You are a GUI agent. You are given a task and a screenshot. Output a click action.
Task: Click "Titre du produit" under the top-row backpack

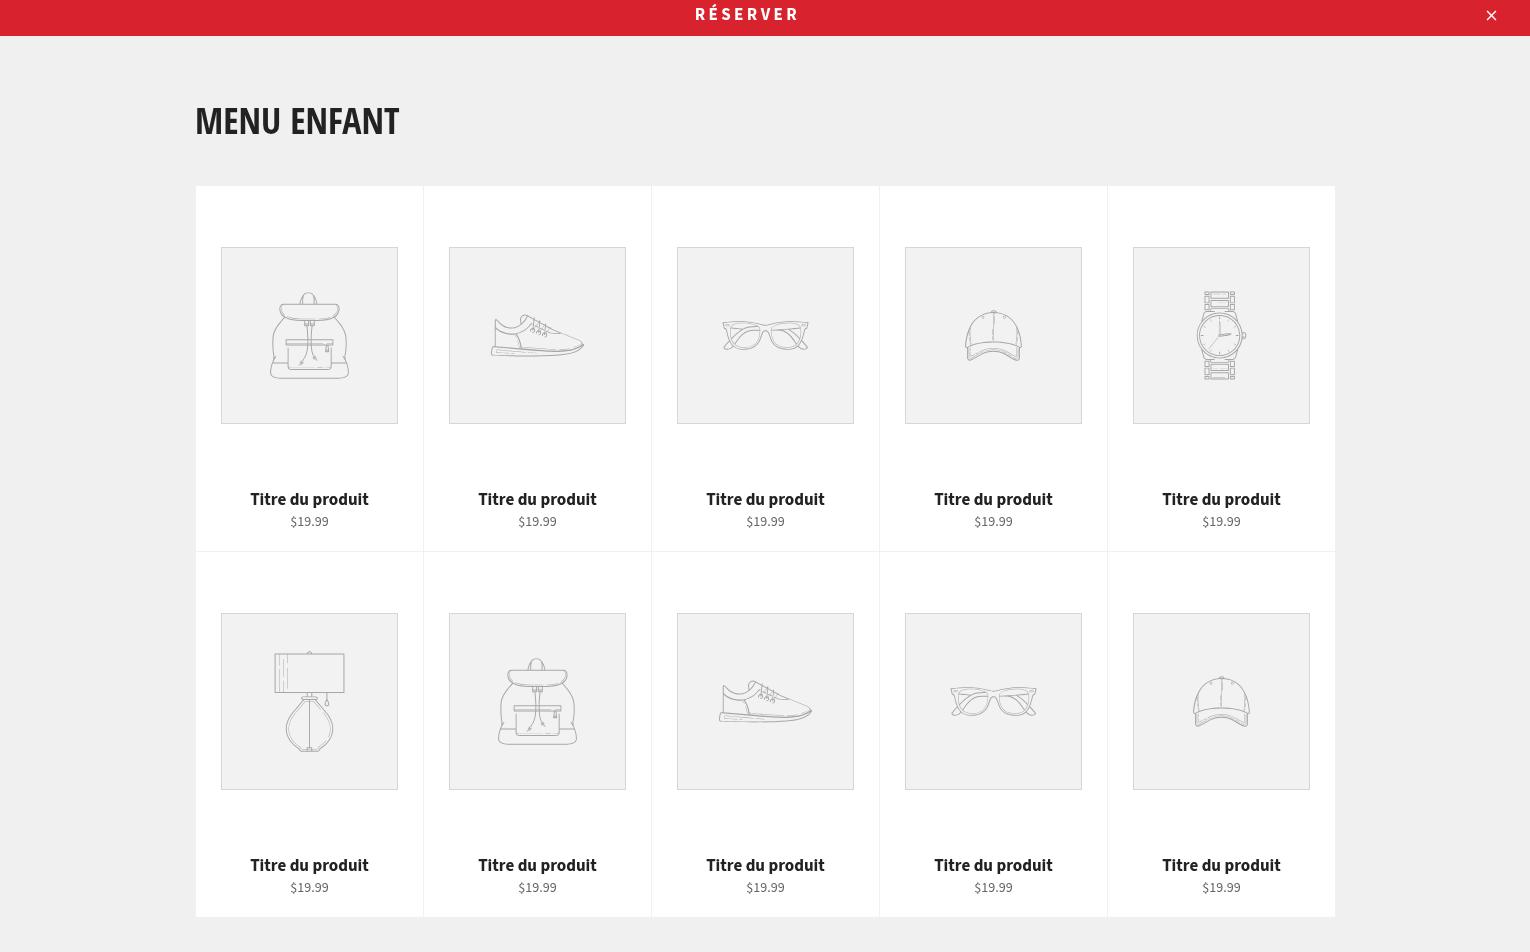pos(309,499)
